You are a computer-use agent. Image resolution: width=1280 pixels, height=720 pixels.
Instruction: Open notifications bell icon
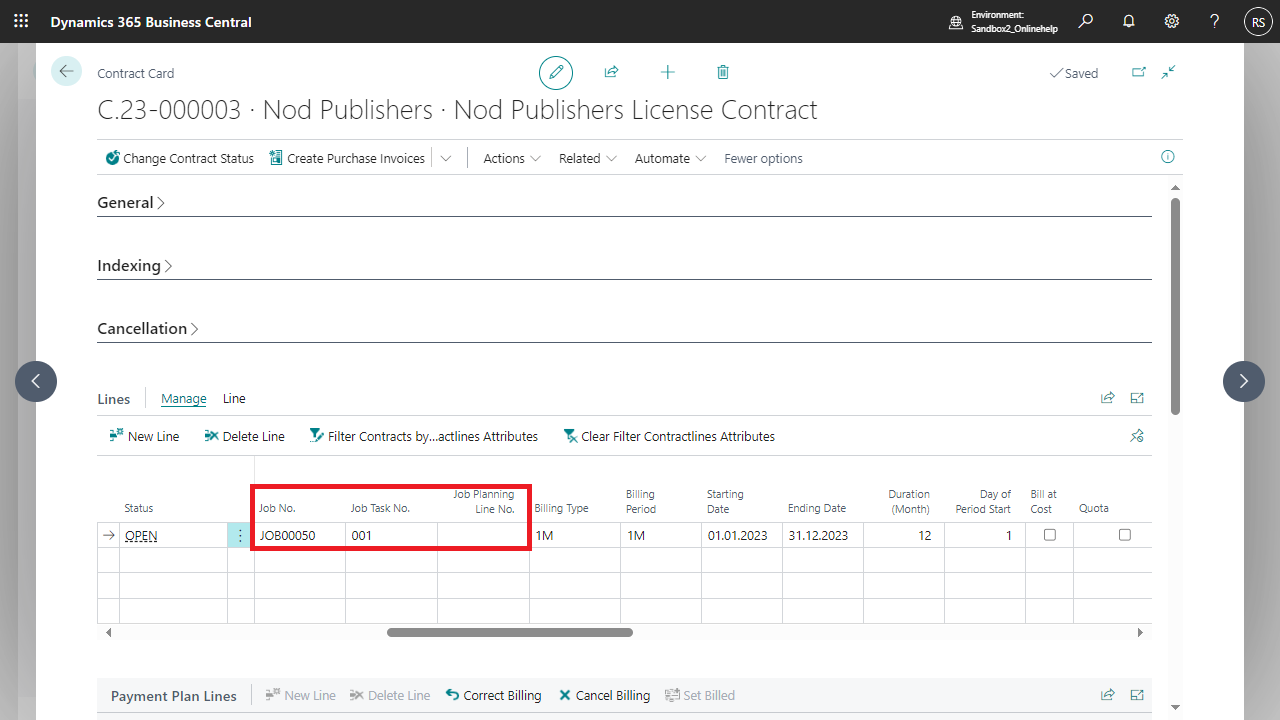[x=1129, y=21]
